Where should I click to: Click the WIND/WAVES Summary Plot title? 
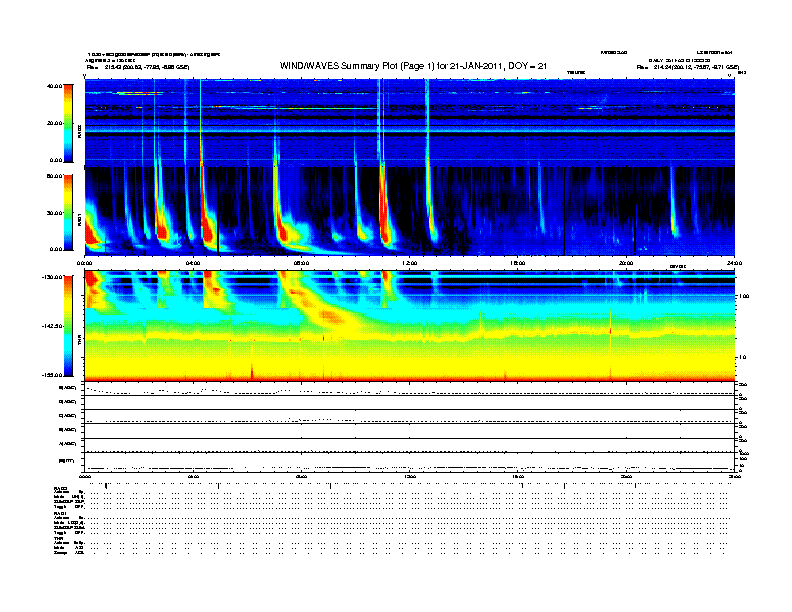click(413, 66)
